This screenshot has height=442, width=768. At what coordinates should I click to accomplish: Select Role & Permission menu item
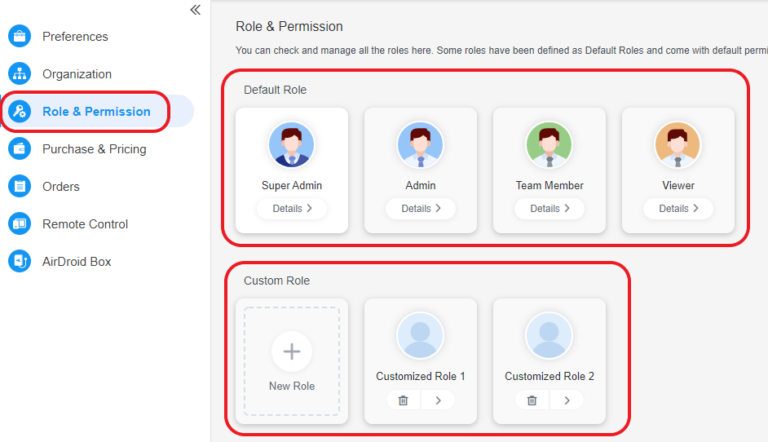pos(98,111)
